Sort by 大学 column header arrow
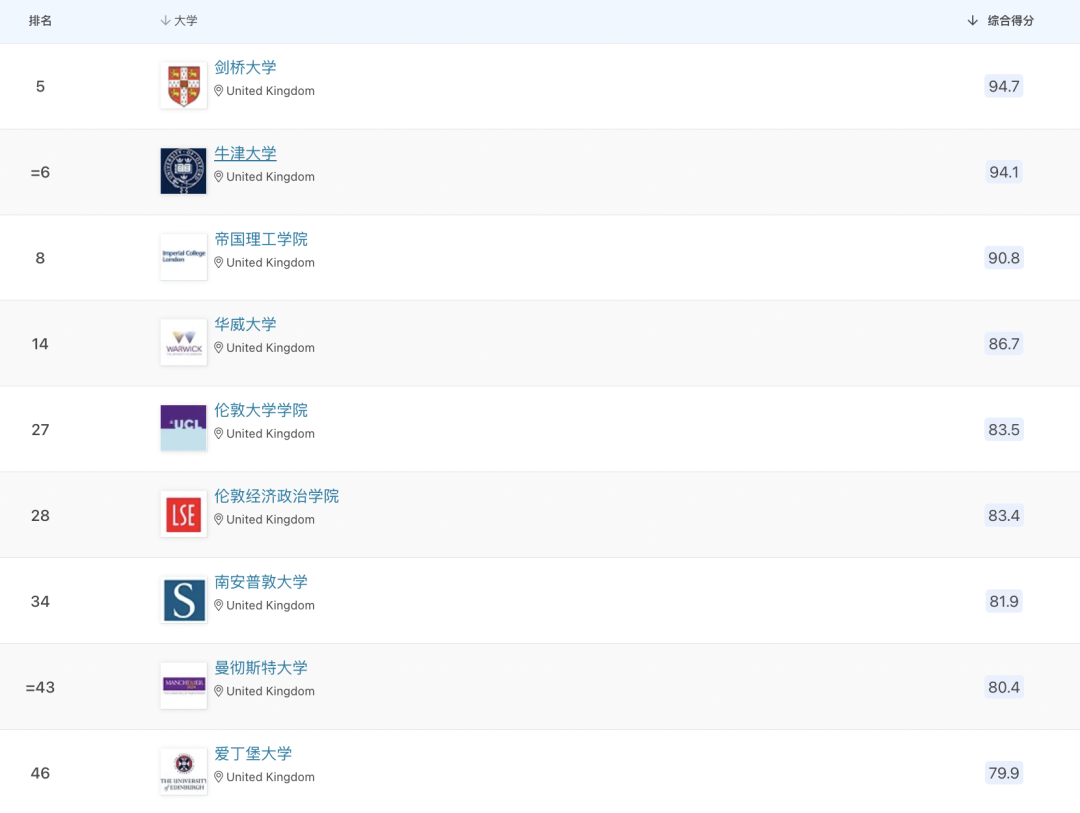 pyautogui.click(x=165, y=21)
